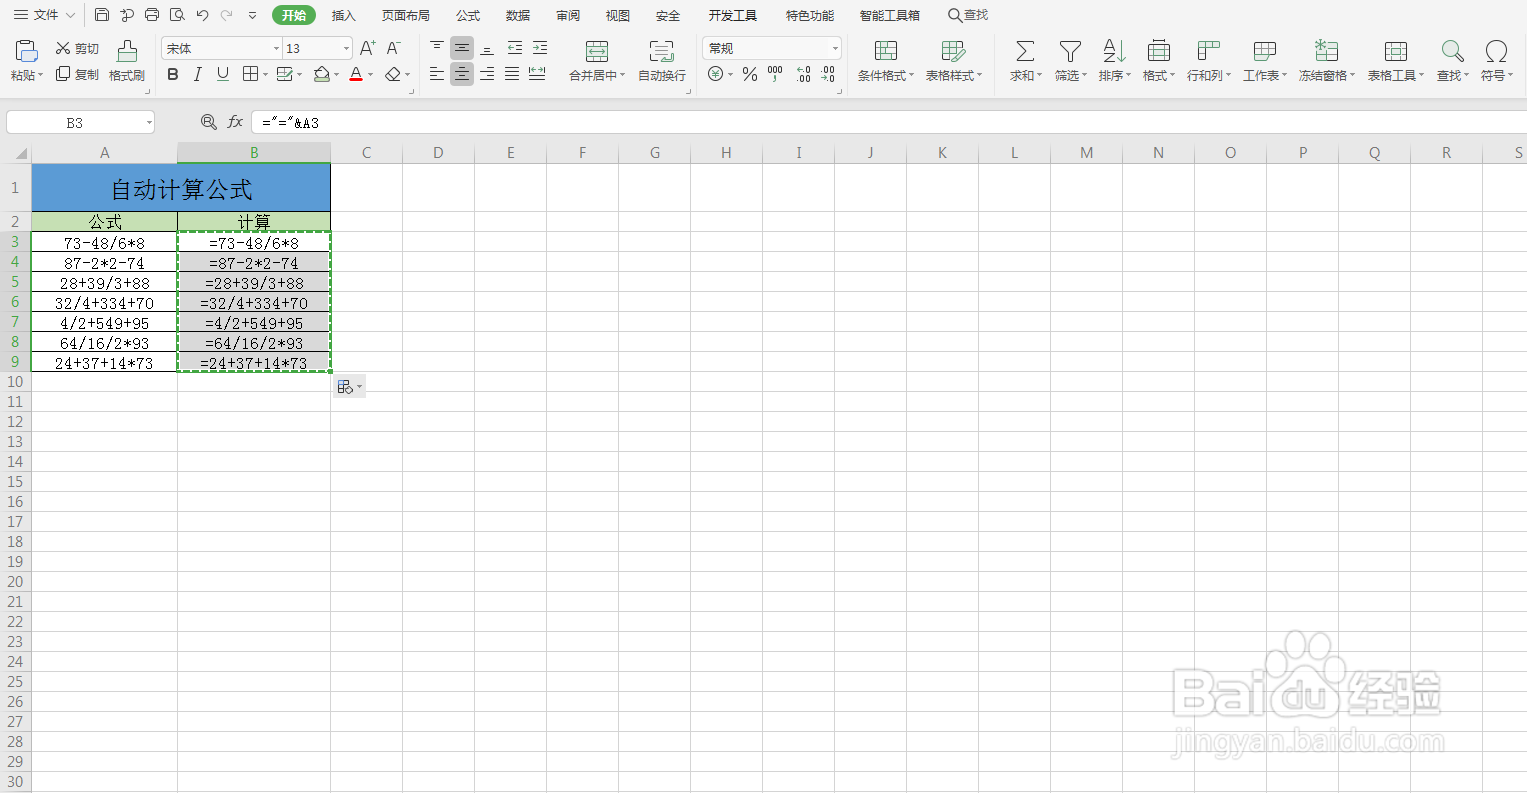The image size is (1527, 793).
Task: Click the Undo arrow
Action: click(x=203, y=15)
